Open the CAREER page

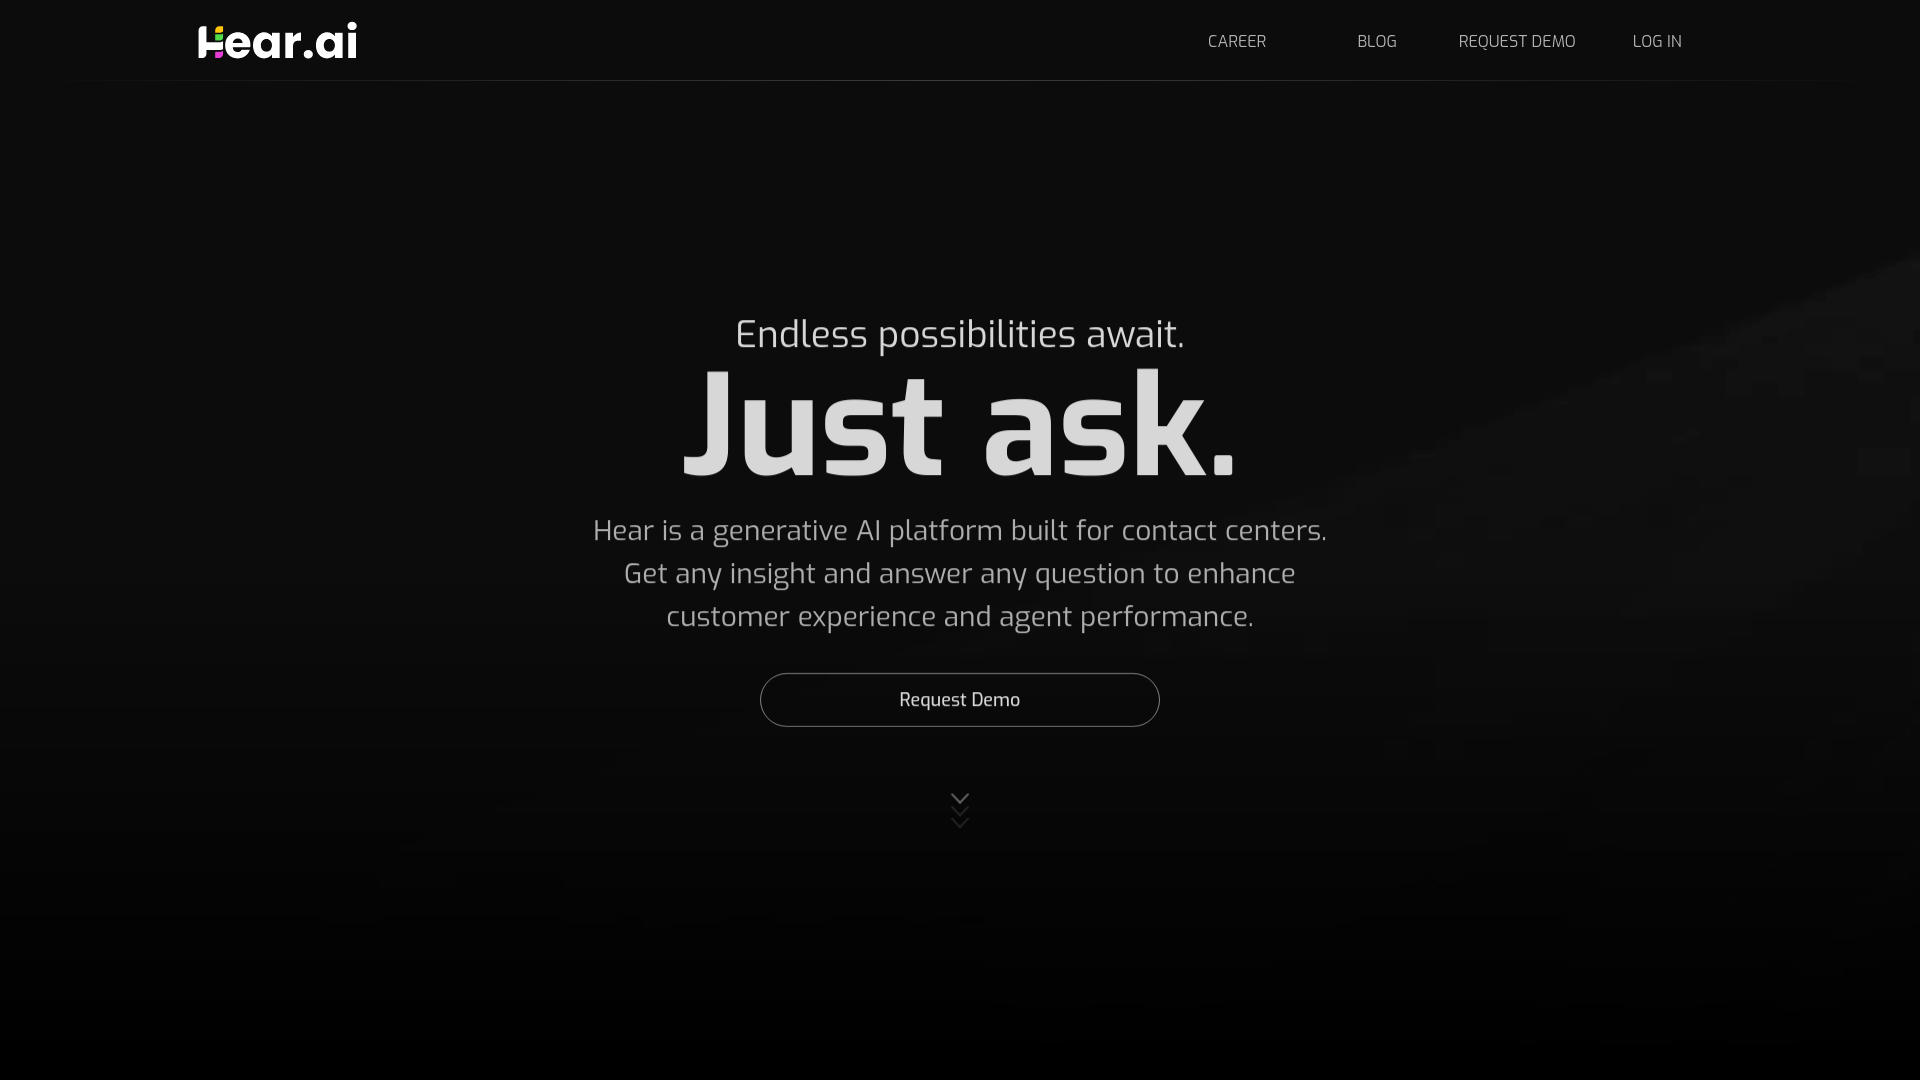[1236, 41]
